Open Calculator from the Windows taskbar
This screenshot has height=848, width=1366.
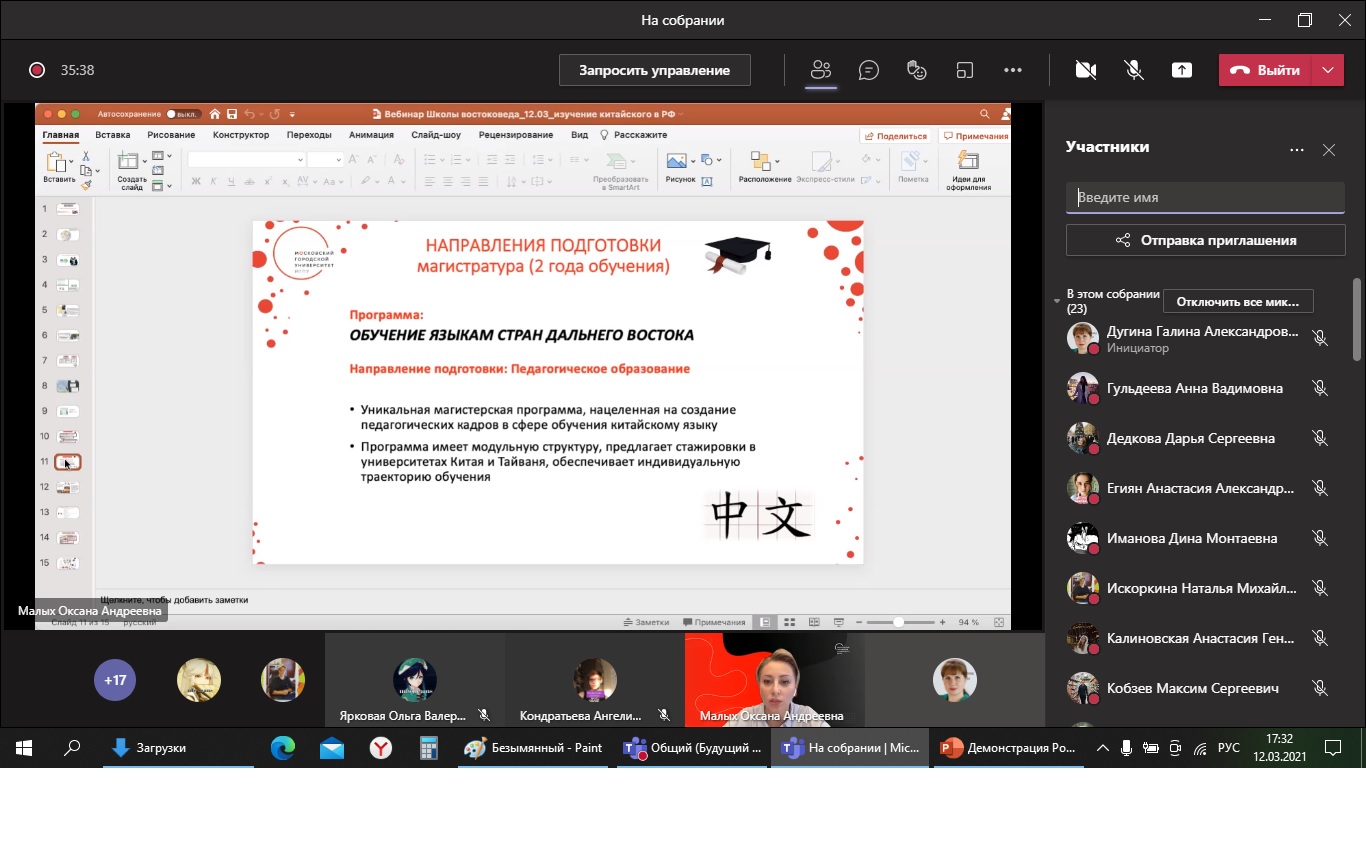pyautogui.click(x=429, y=748)
